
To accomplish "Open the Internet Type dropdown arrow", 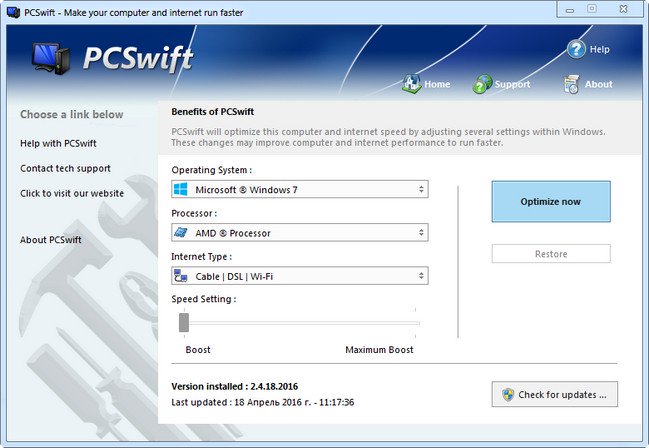I will click(421, 276).
